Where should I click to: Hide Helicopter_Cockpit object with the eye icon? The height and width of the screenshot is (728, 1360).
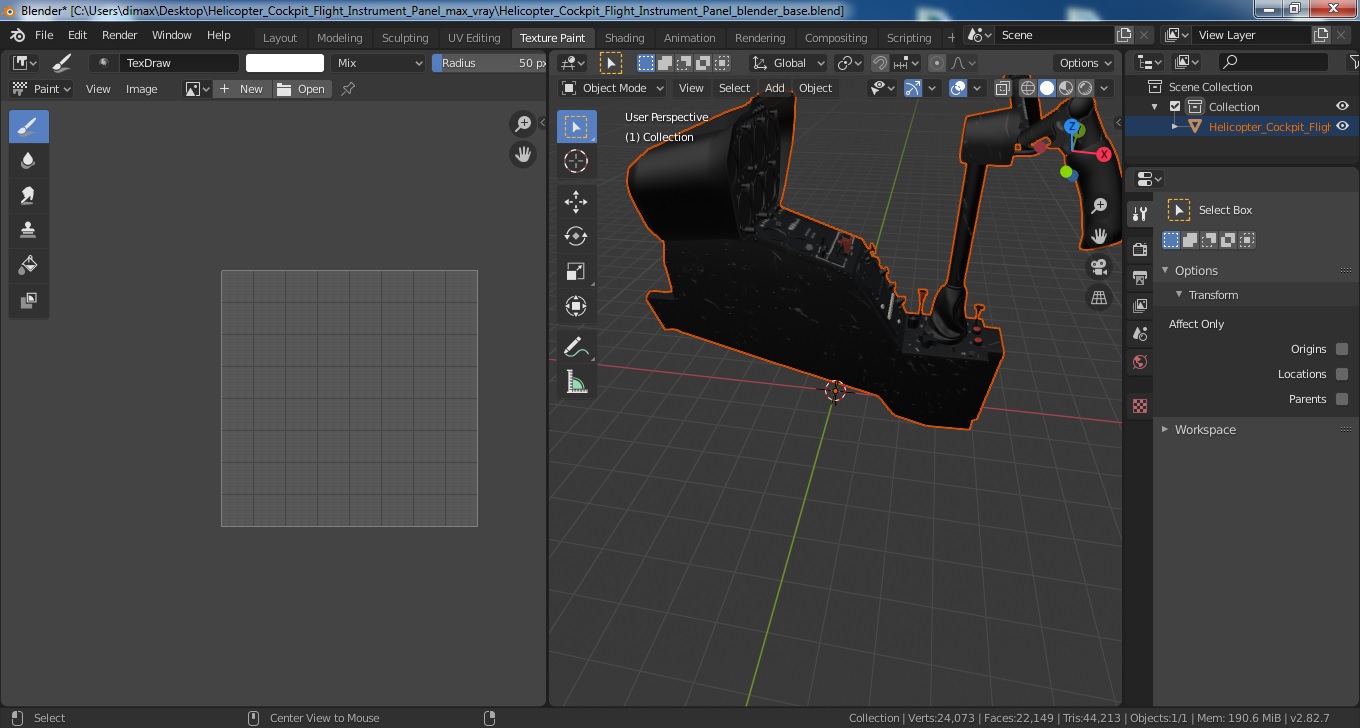click(1343, 127)
